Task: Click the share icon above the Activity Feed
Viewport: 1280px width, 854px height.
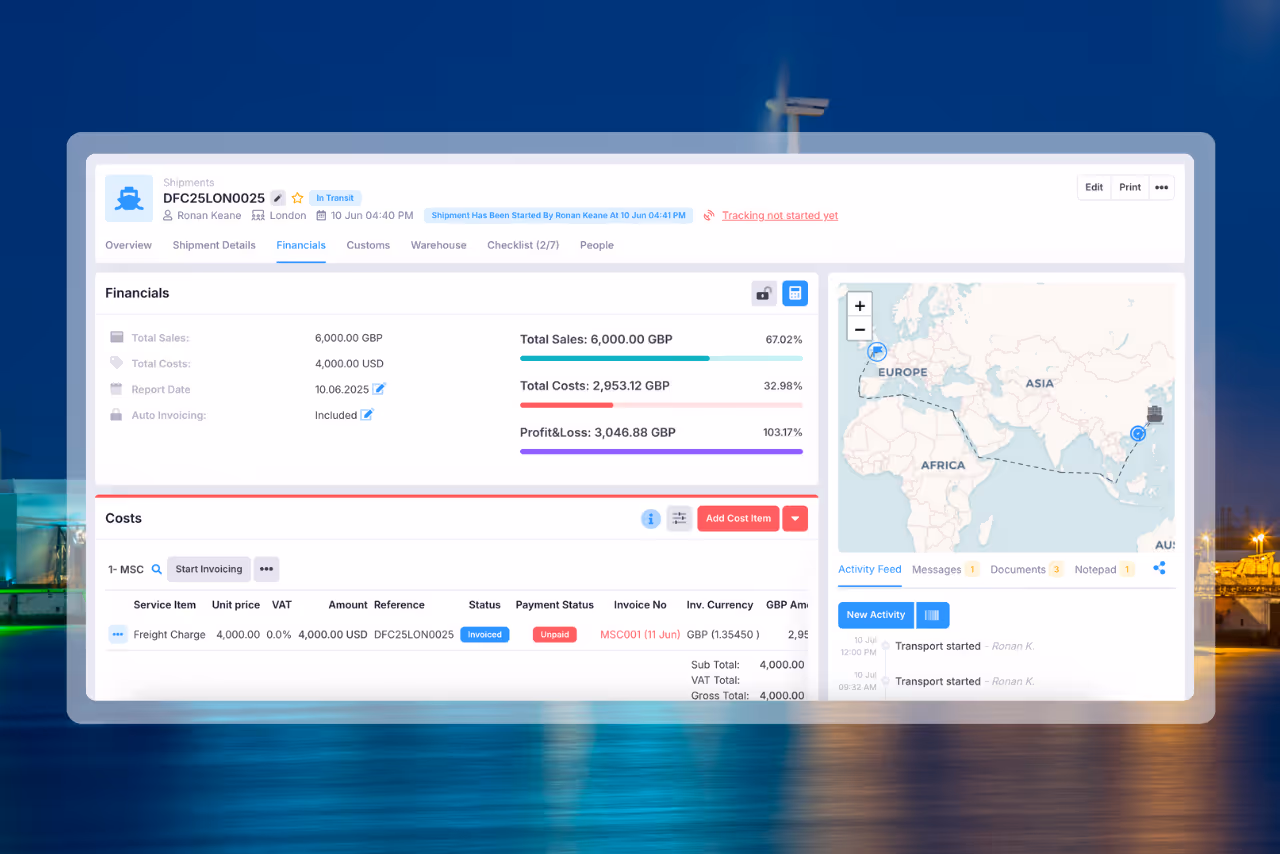Action: (1159, 567)
